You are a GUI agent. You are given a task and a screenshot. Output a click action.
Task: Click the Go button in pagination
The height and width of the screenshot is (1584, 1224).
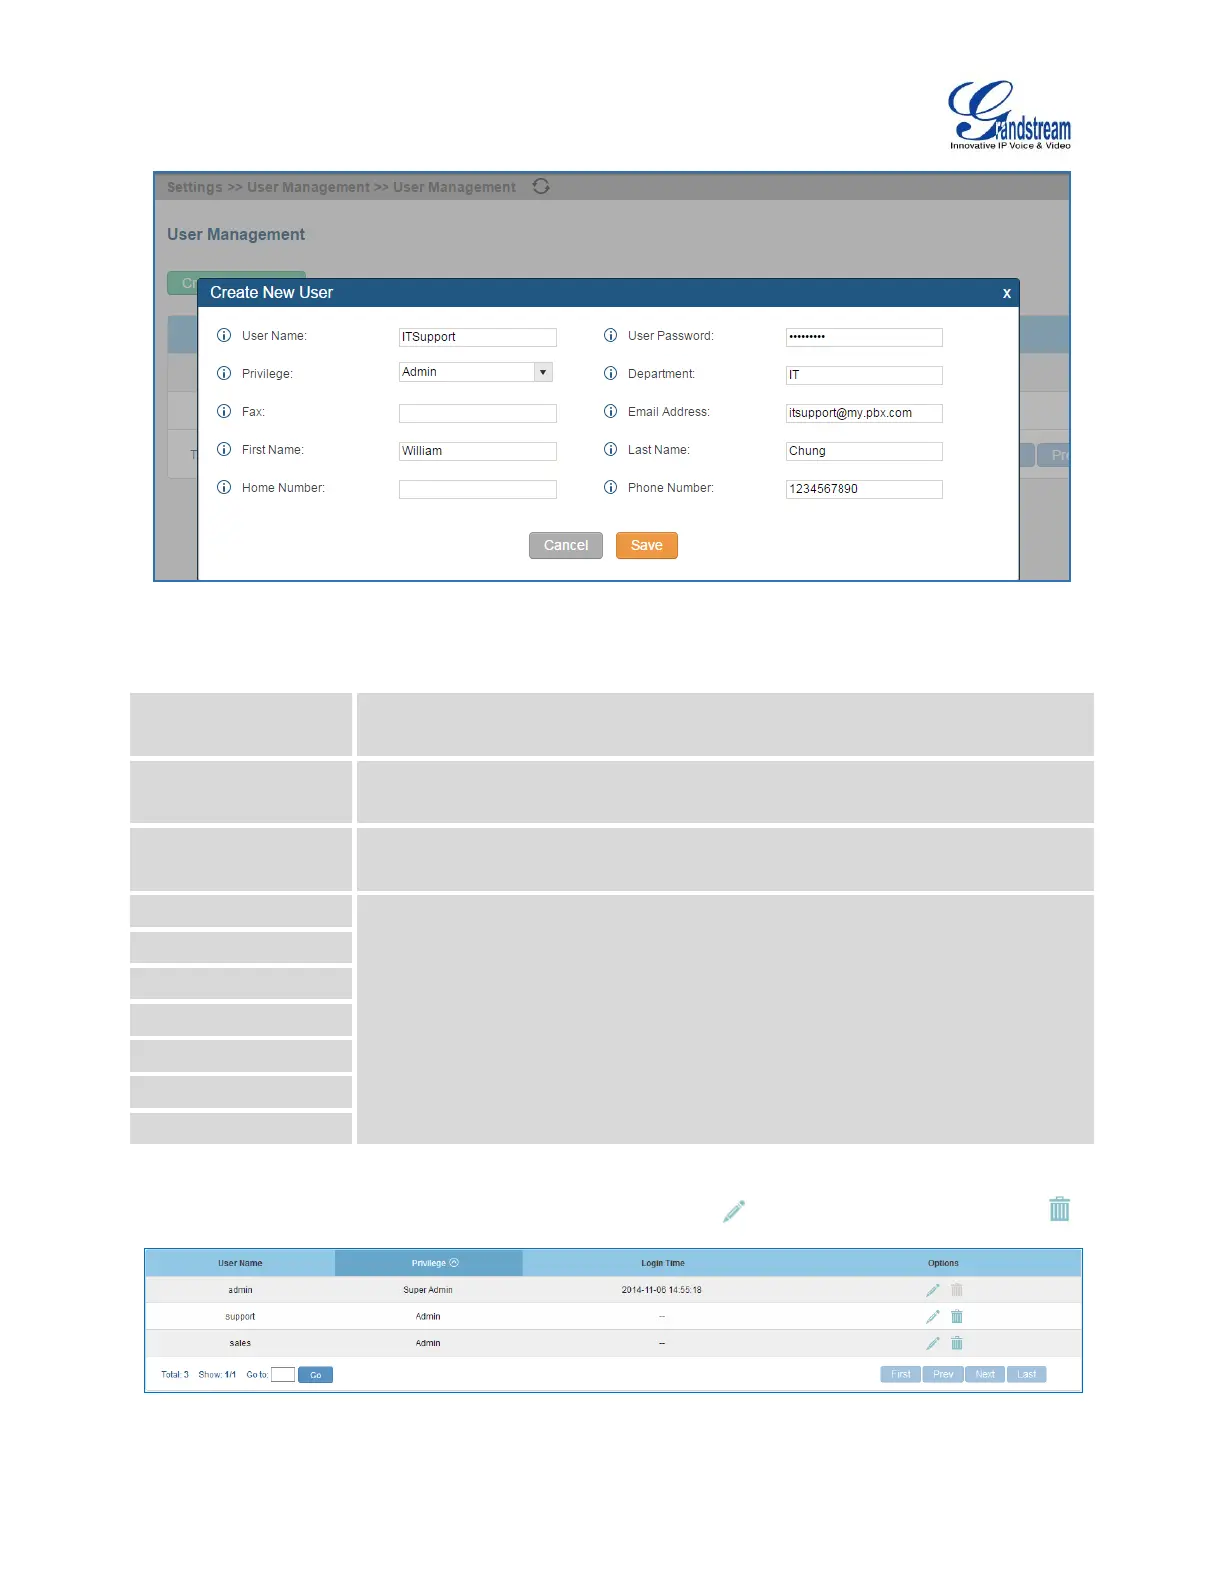pyautogui.click(x=315, y=1375)
